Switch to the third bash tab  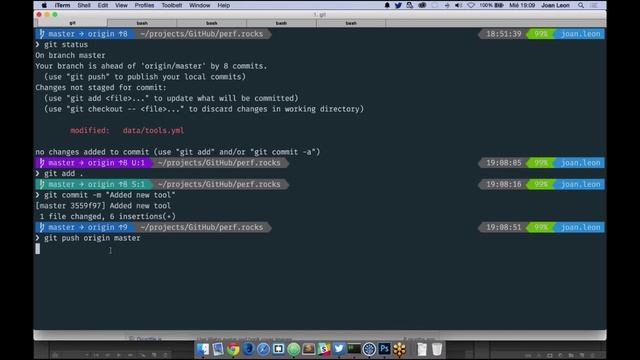point(211,23)
